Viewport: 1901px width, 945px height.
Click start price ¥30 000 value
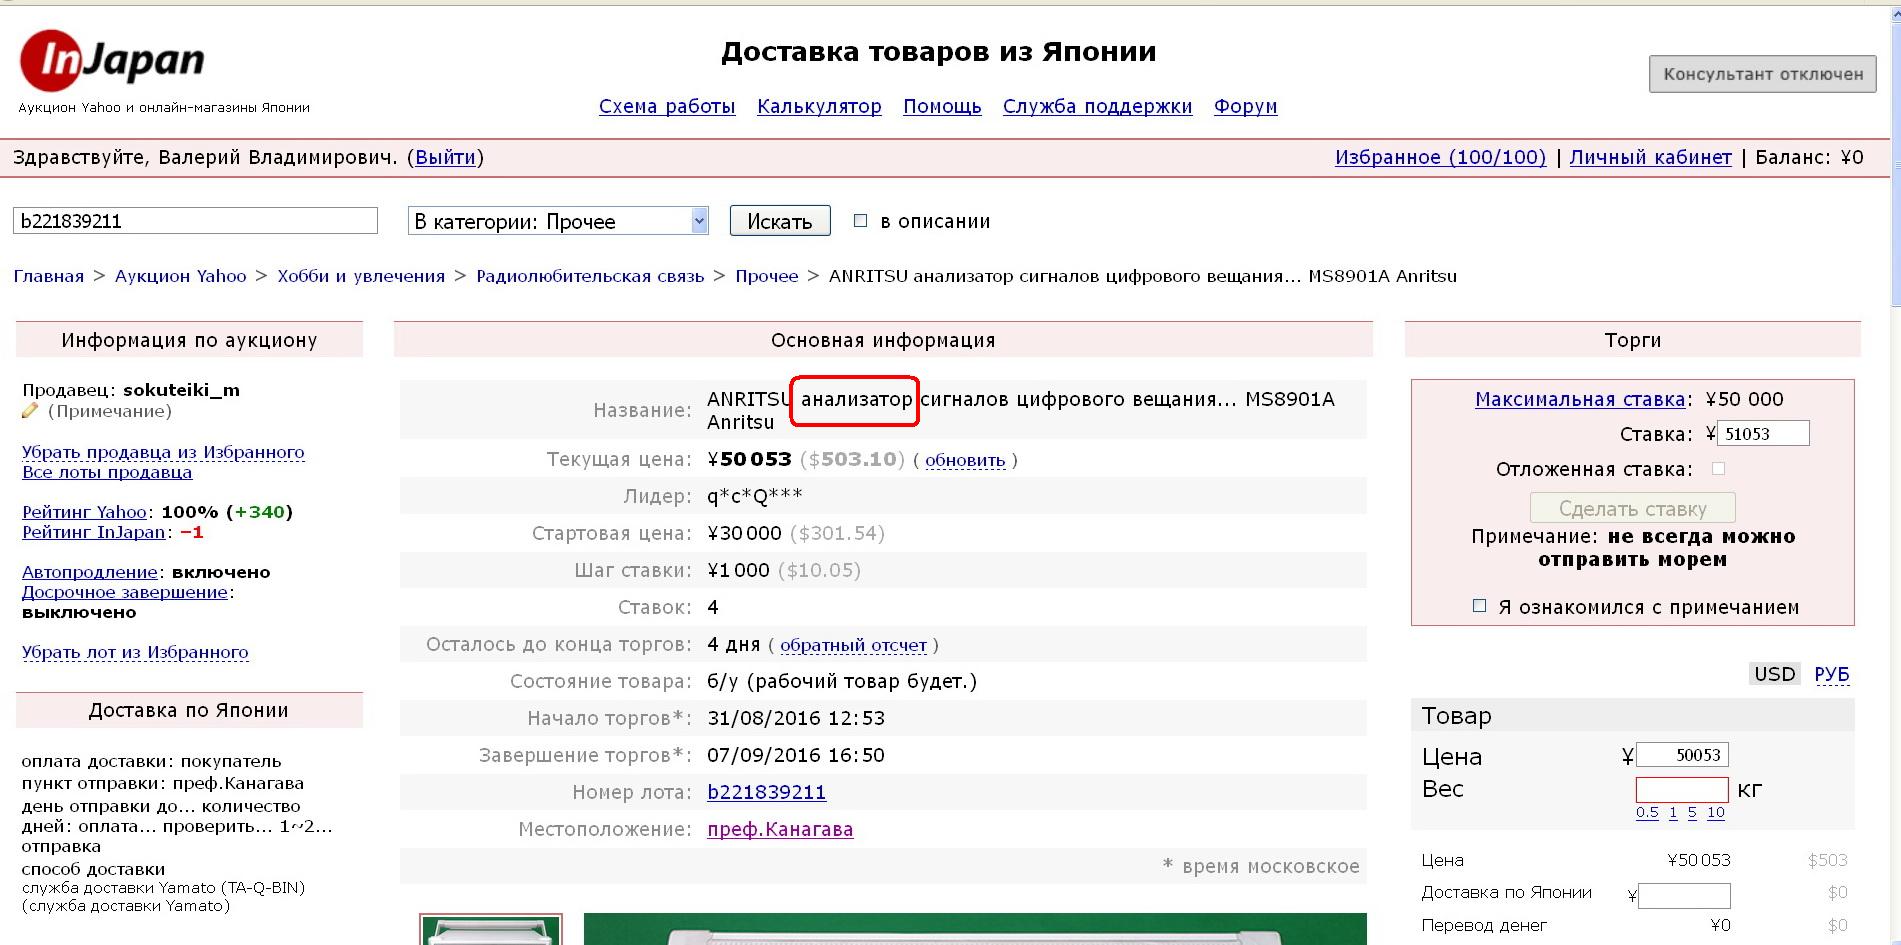click(x=744, y=533)
